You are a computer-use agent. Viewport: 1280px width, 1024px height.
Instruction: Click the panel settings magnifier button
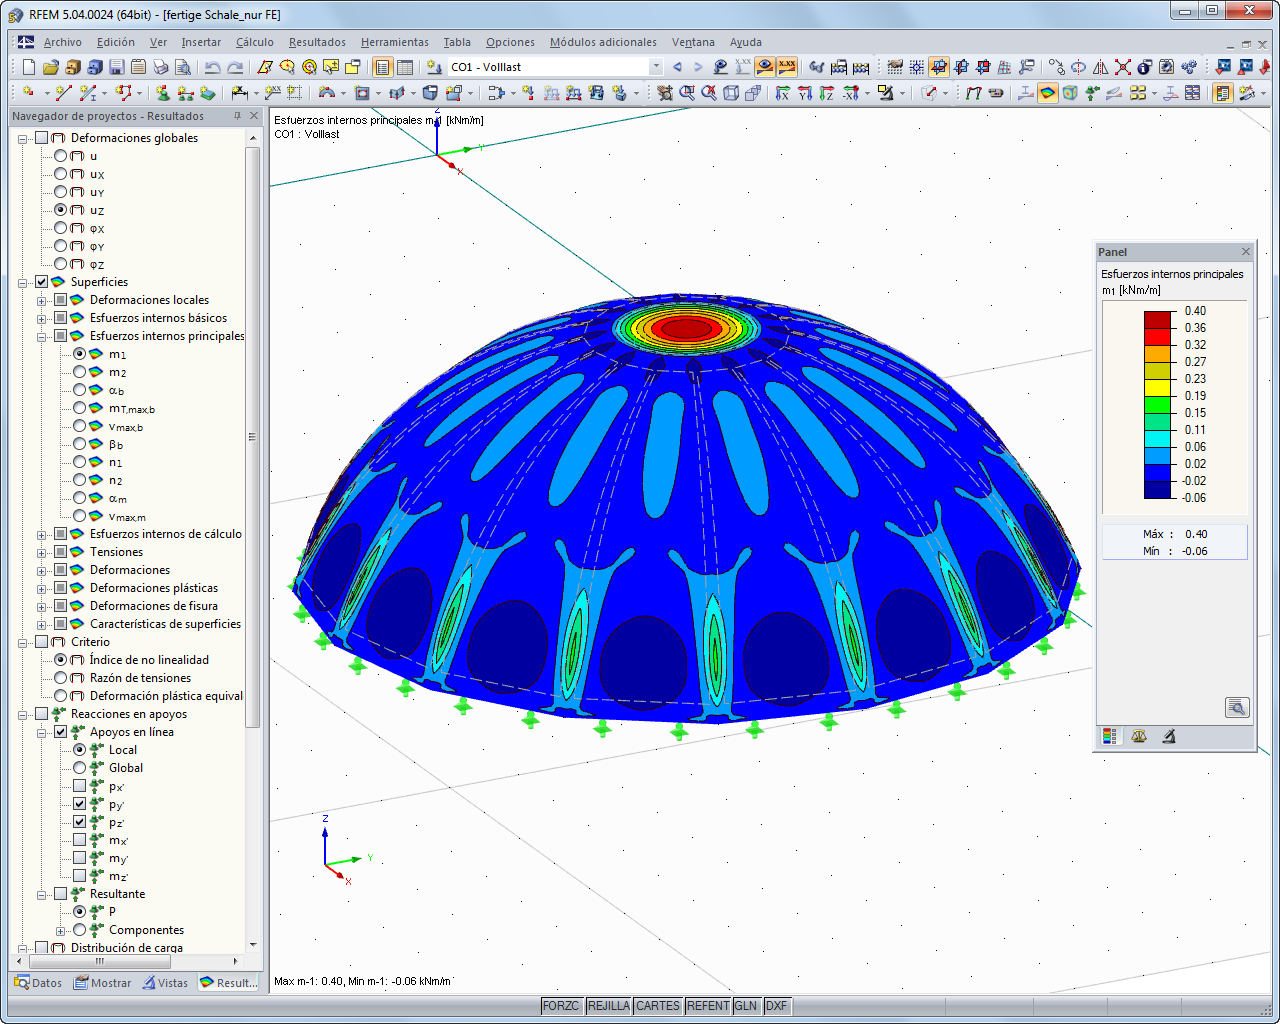click(1237, 707)
